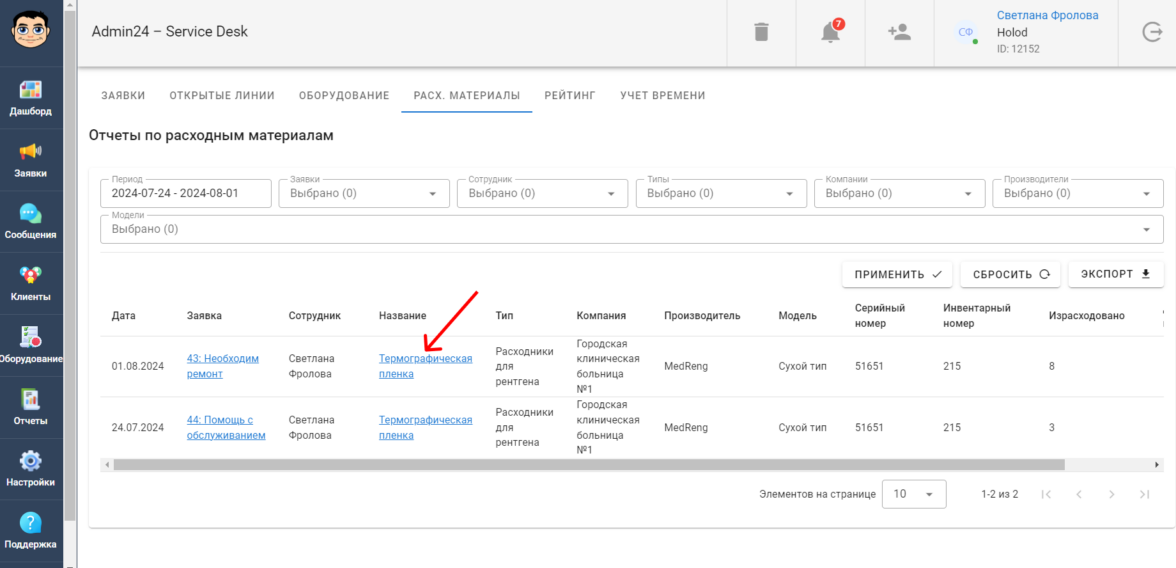The width and height of the screenshot is (1176, 568).
Task: Click the add user icon
Action: (x=899, y=32)
